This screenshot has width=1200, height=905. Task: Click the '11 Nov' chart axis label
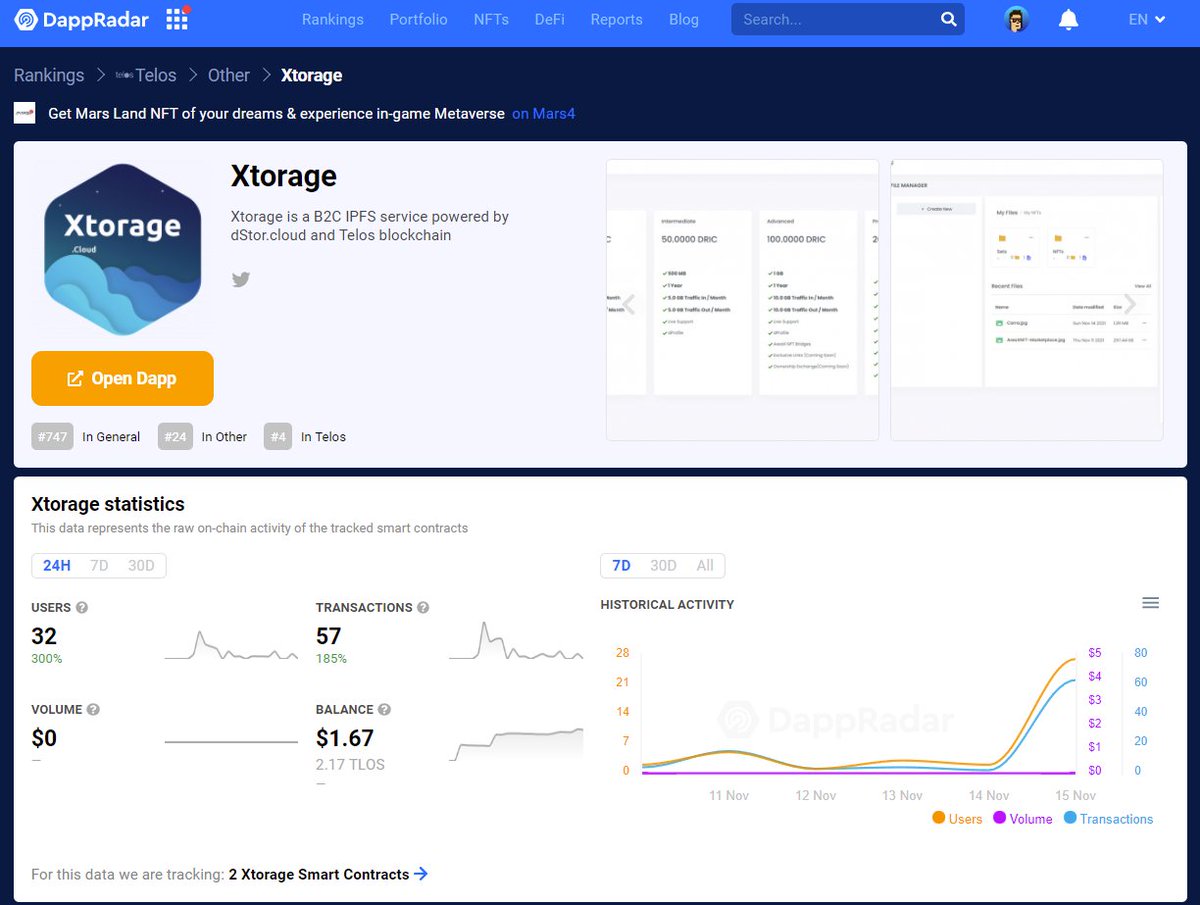(x=729, y=795)
